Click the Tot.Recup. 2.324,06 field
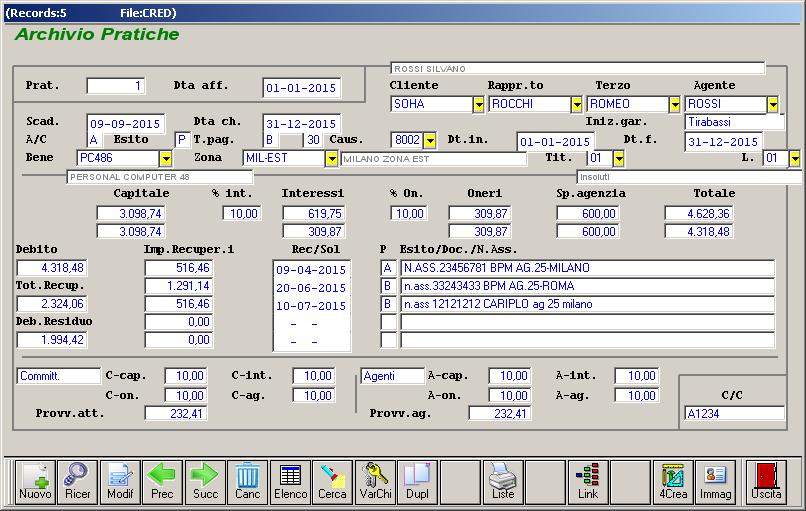Viewport: 806px width, 511px height. (x=52, y=304)
